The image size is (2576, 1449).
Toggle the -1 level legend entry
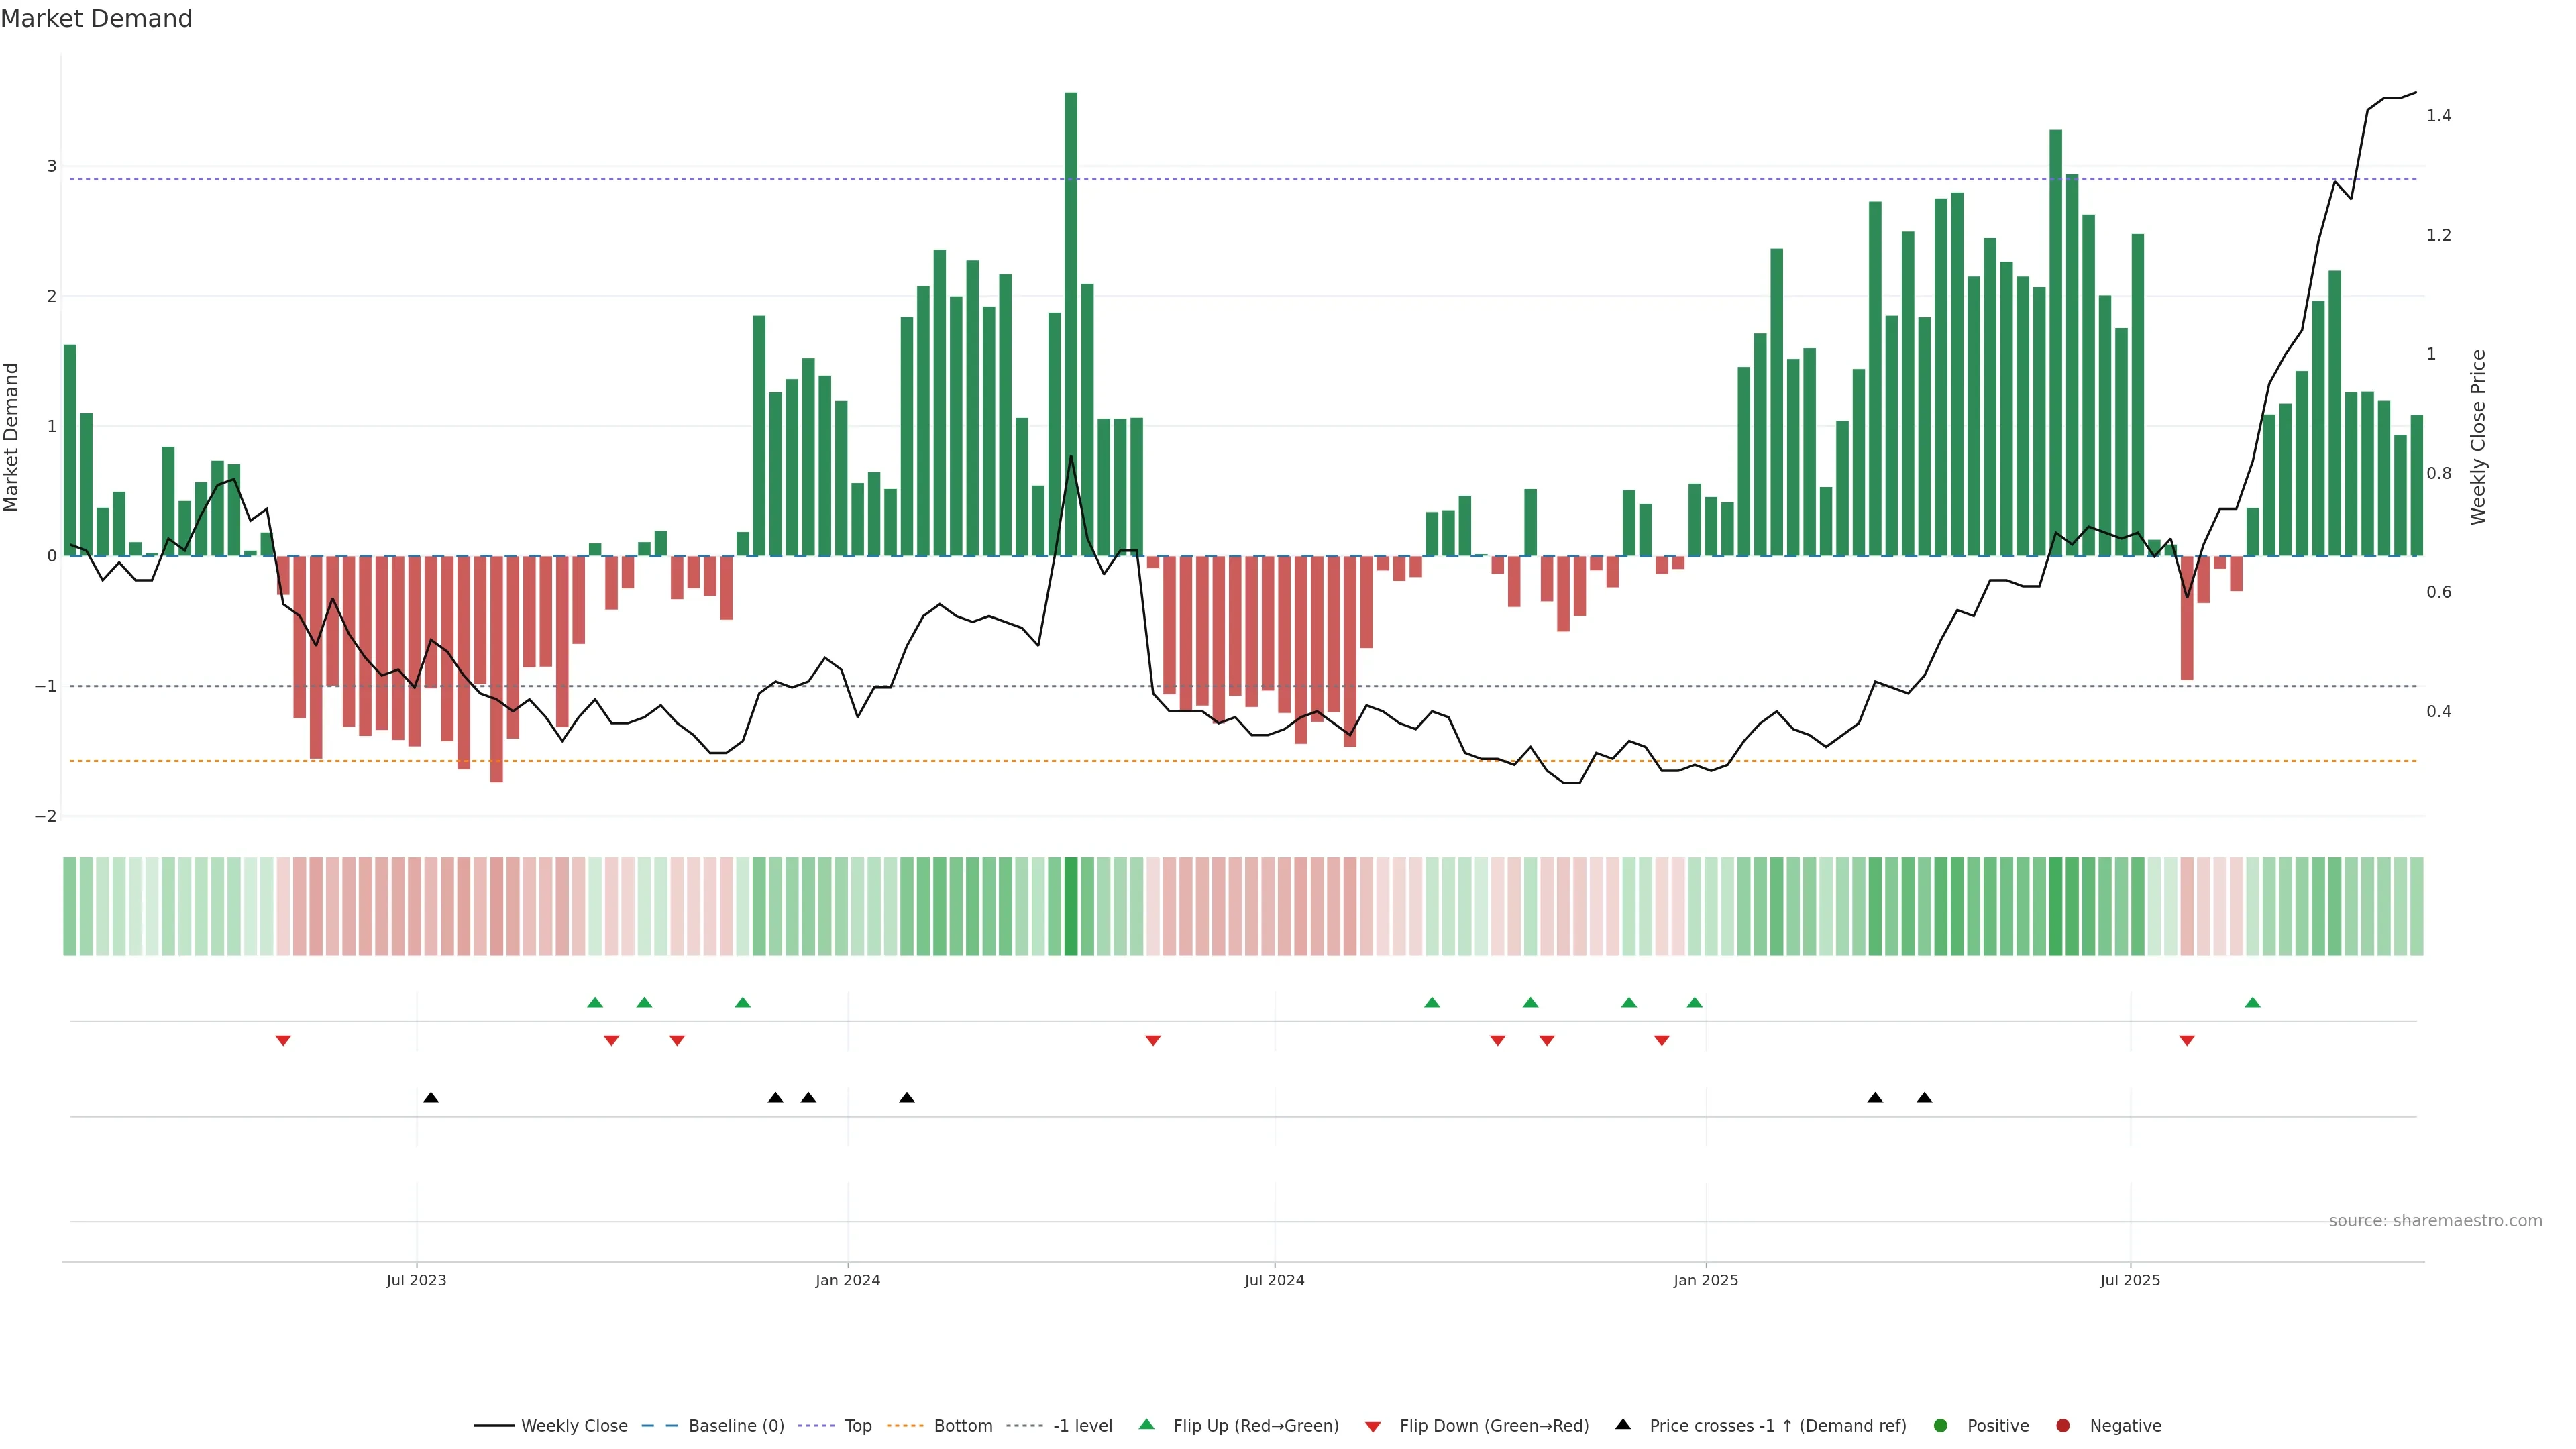click(x=1082, y=1426)
